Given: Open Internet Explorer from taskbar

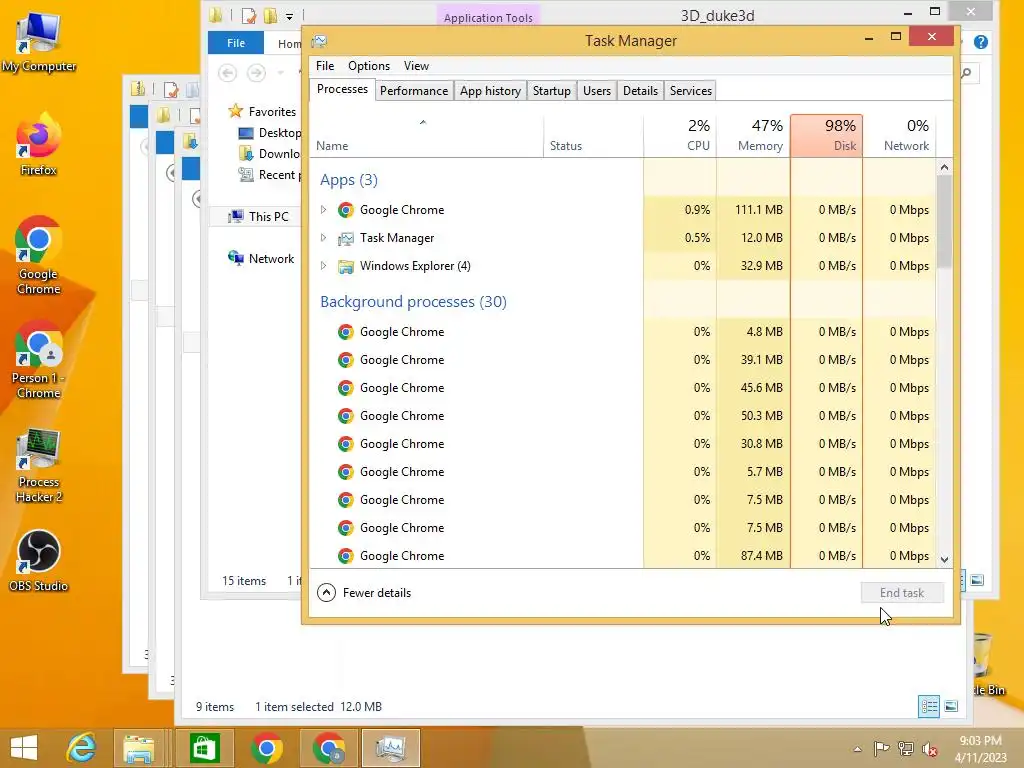Looking at the screenshot, I should (x=81, y=748).
